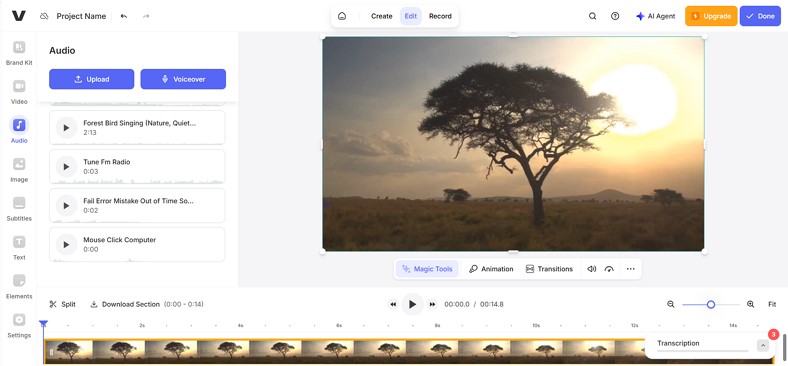Click the timeline zoom in icon

pos(750,304)
